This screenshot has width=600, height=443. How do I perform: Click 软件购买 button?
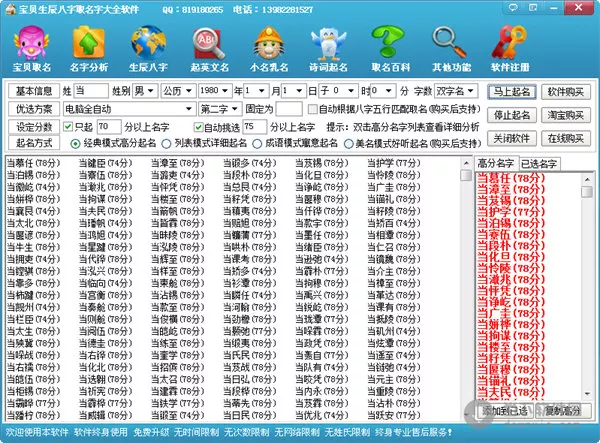point(566,91)
